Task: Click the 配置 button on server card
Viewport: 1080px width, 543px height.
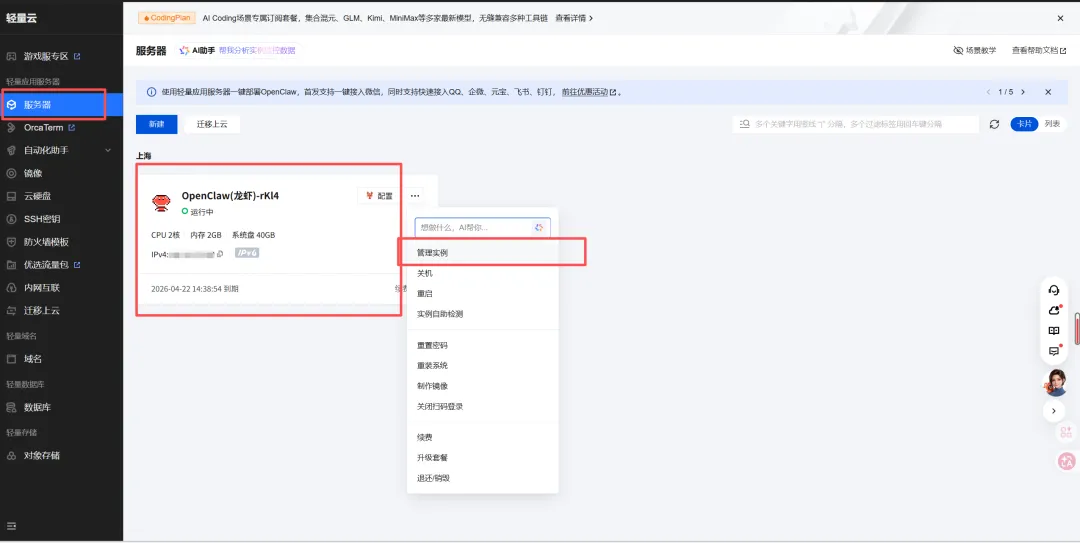Action: (x=378, y=196)
